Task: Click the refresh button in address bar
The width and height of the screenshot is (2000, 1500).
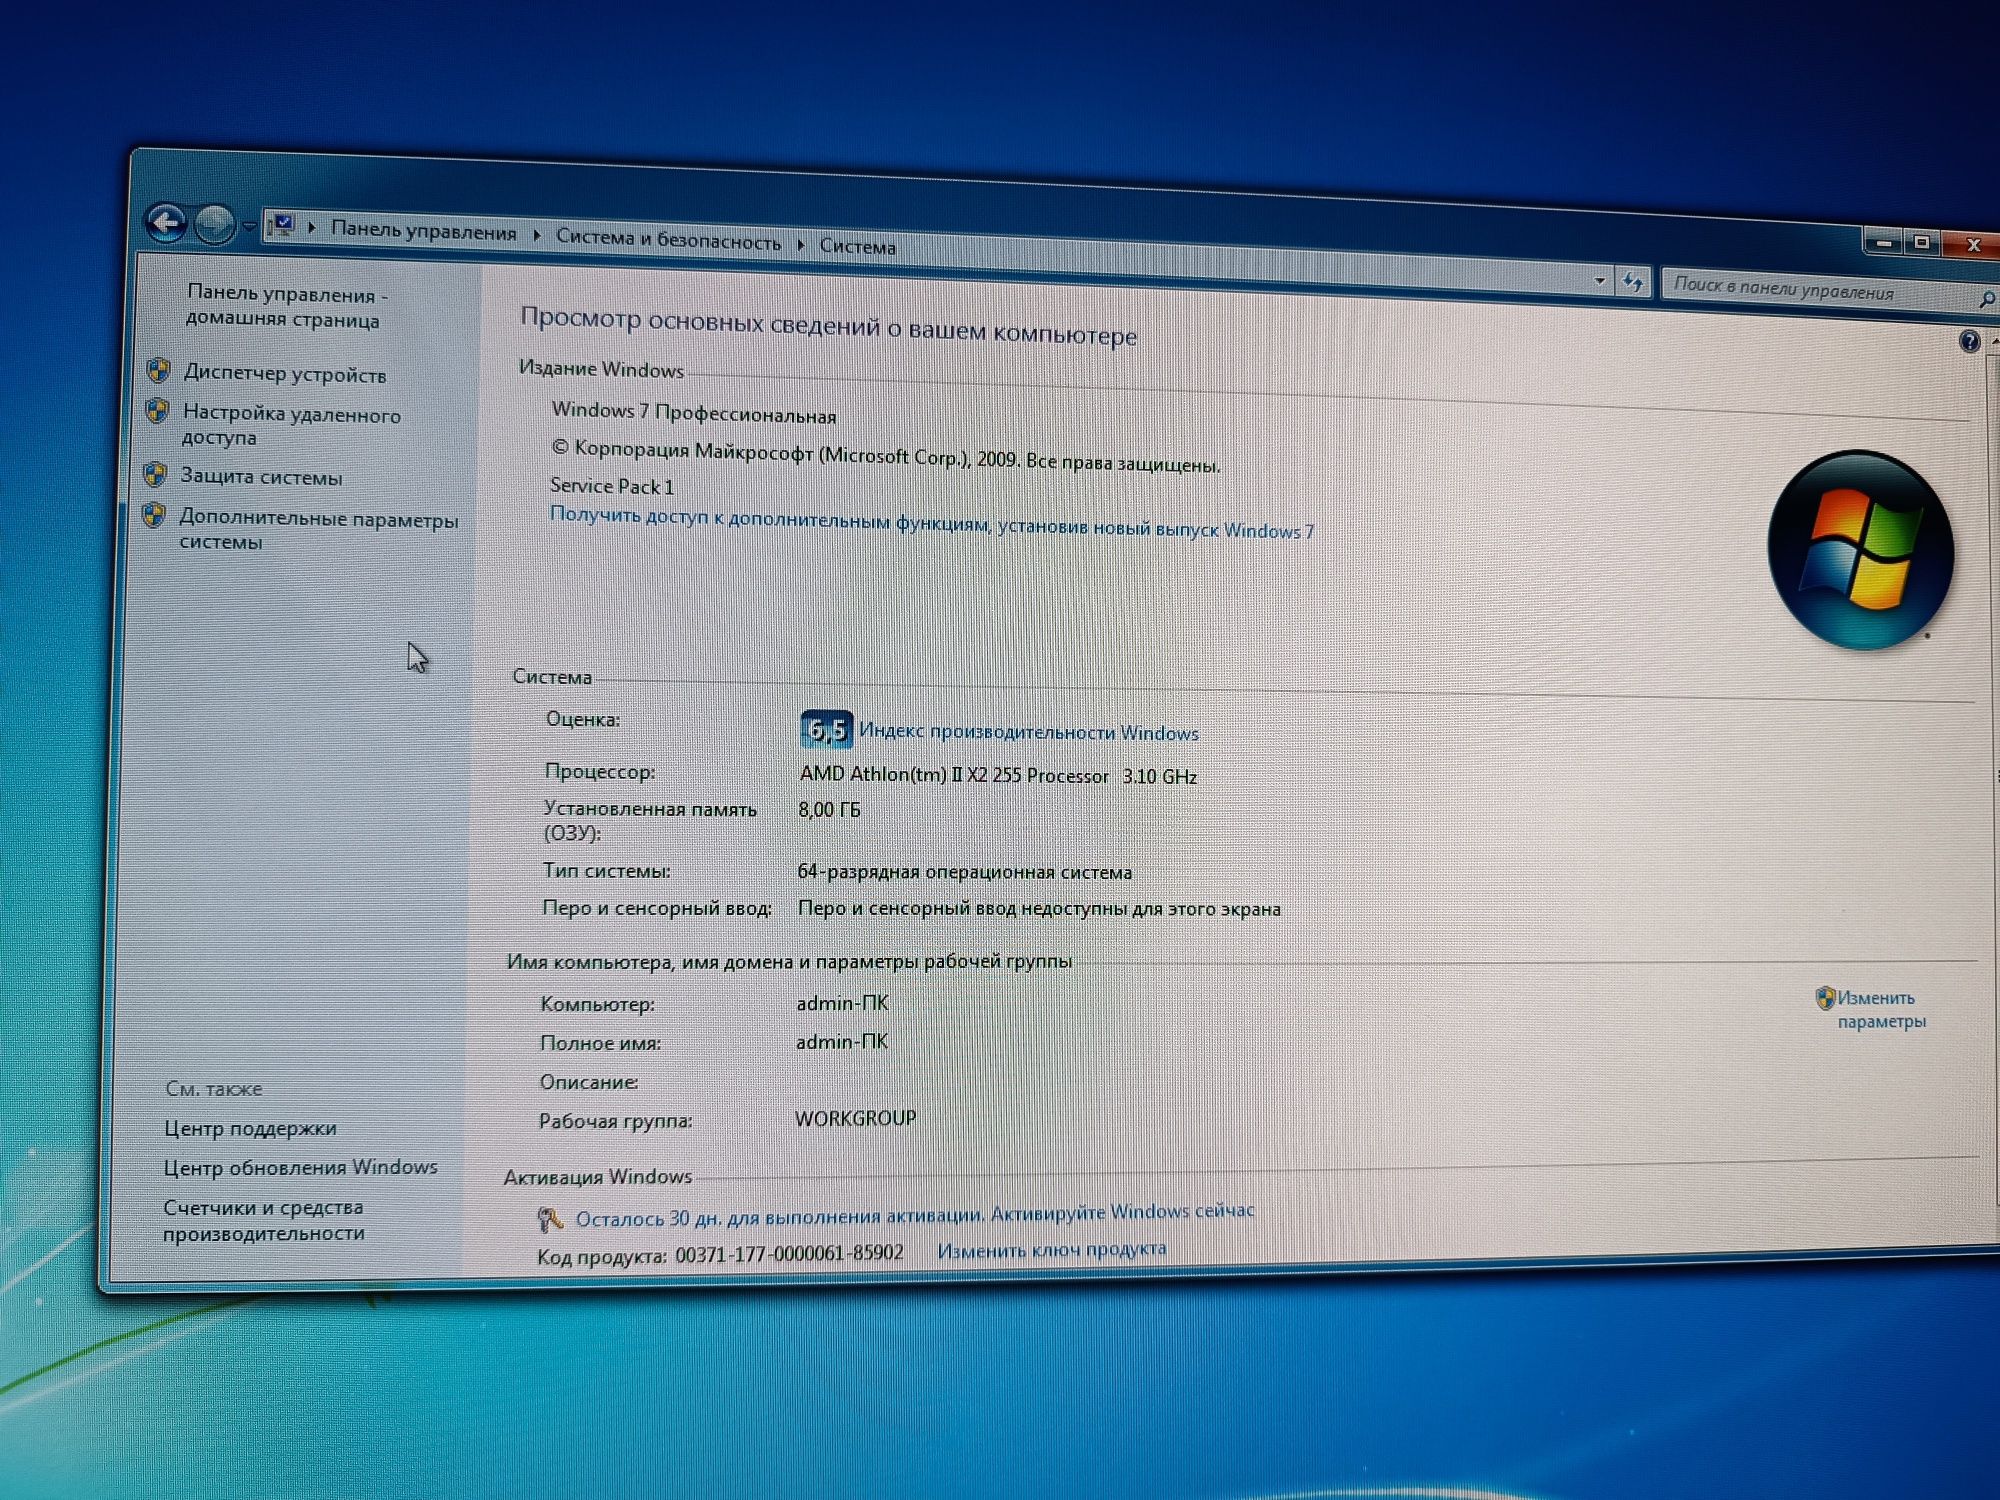Action: [1633, 283]
